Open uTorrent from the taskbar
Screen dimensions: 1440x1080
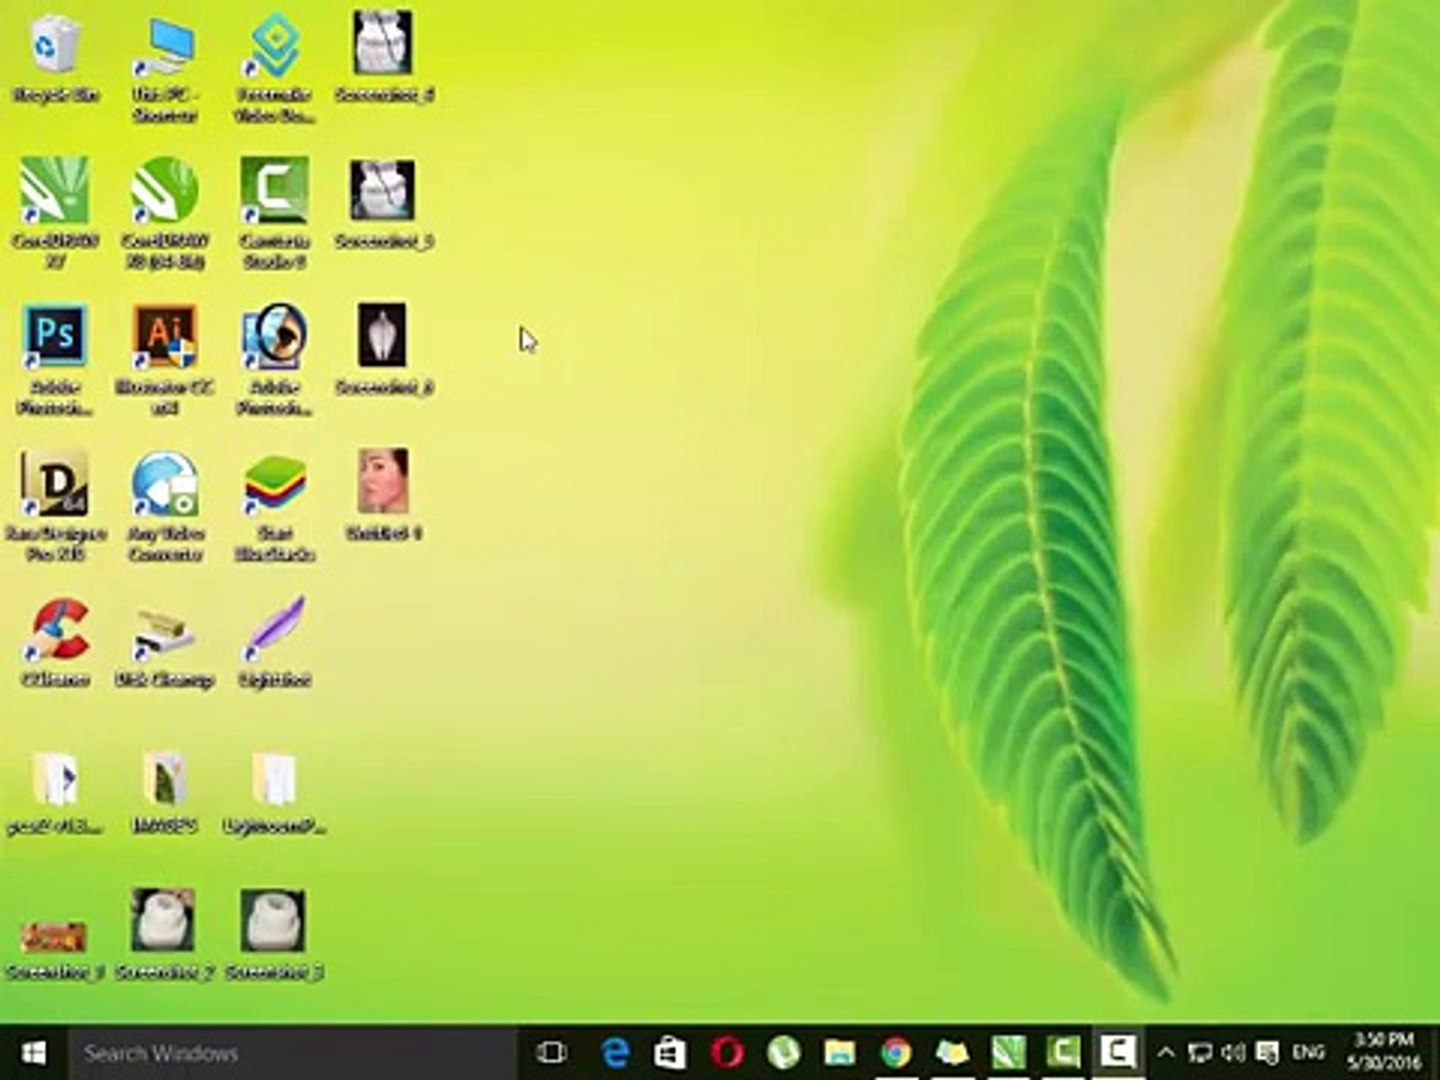click(783, 1052)
